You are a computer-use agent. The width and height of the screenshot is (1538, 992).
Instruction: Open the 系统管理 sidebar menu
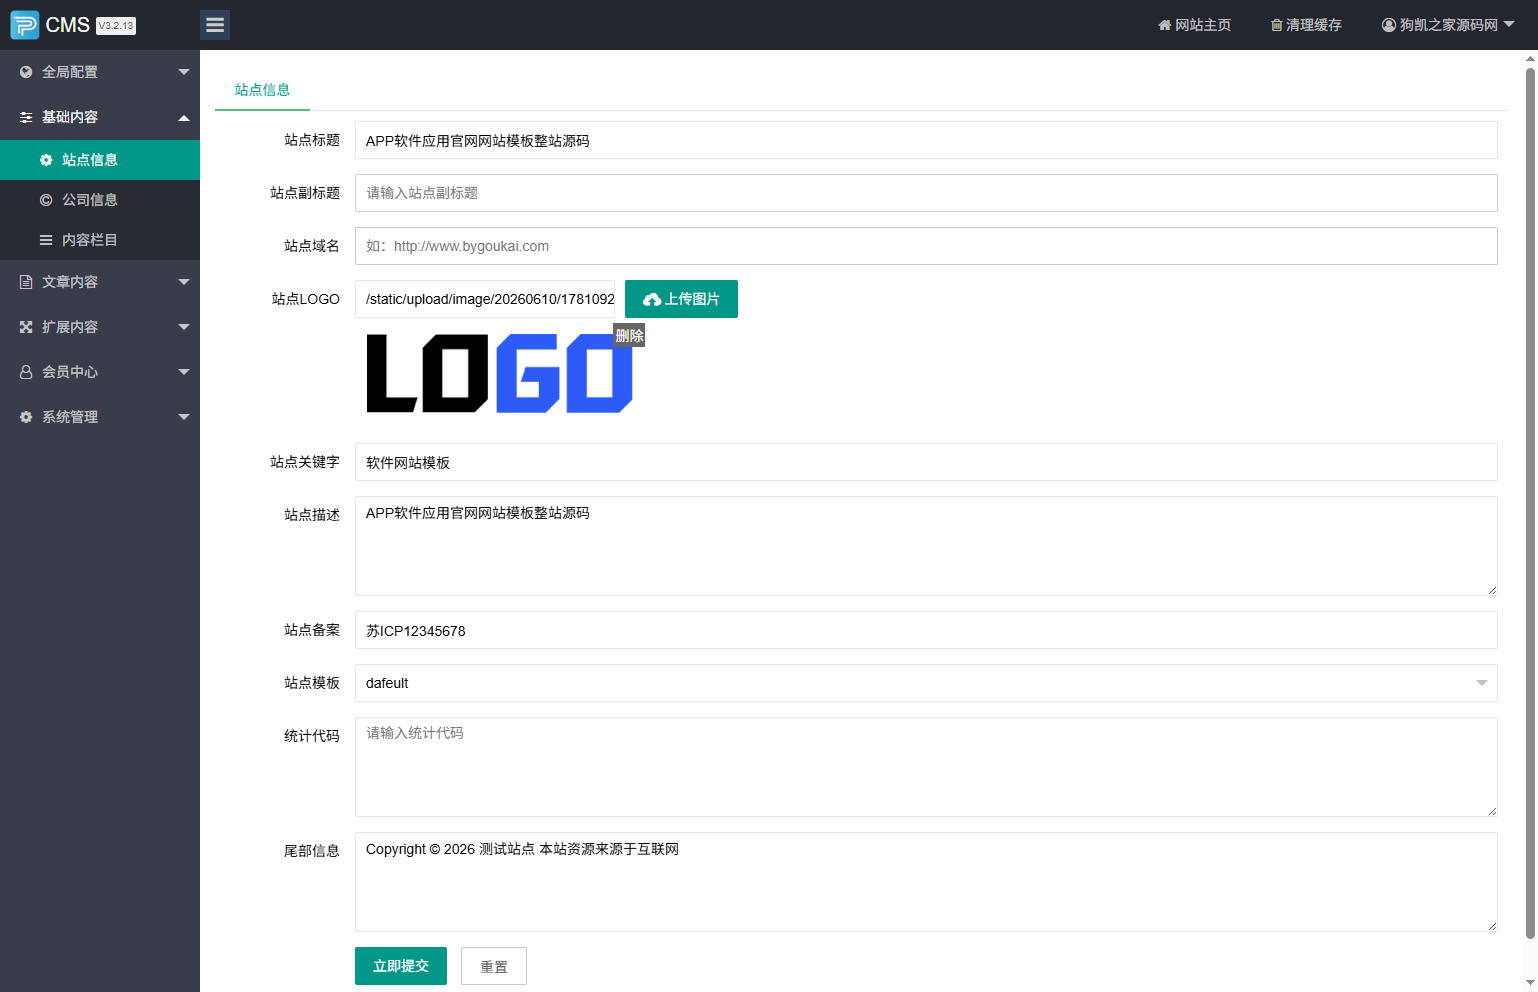(x=100, y=417)
